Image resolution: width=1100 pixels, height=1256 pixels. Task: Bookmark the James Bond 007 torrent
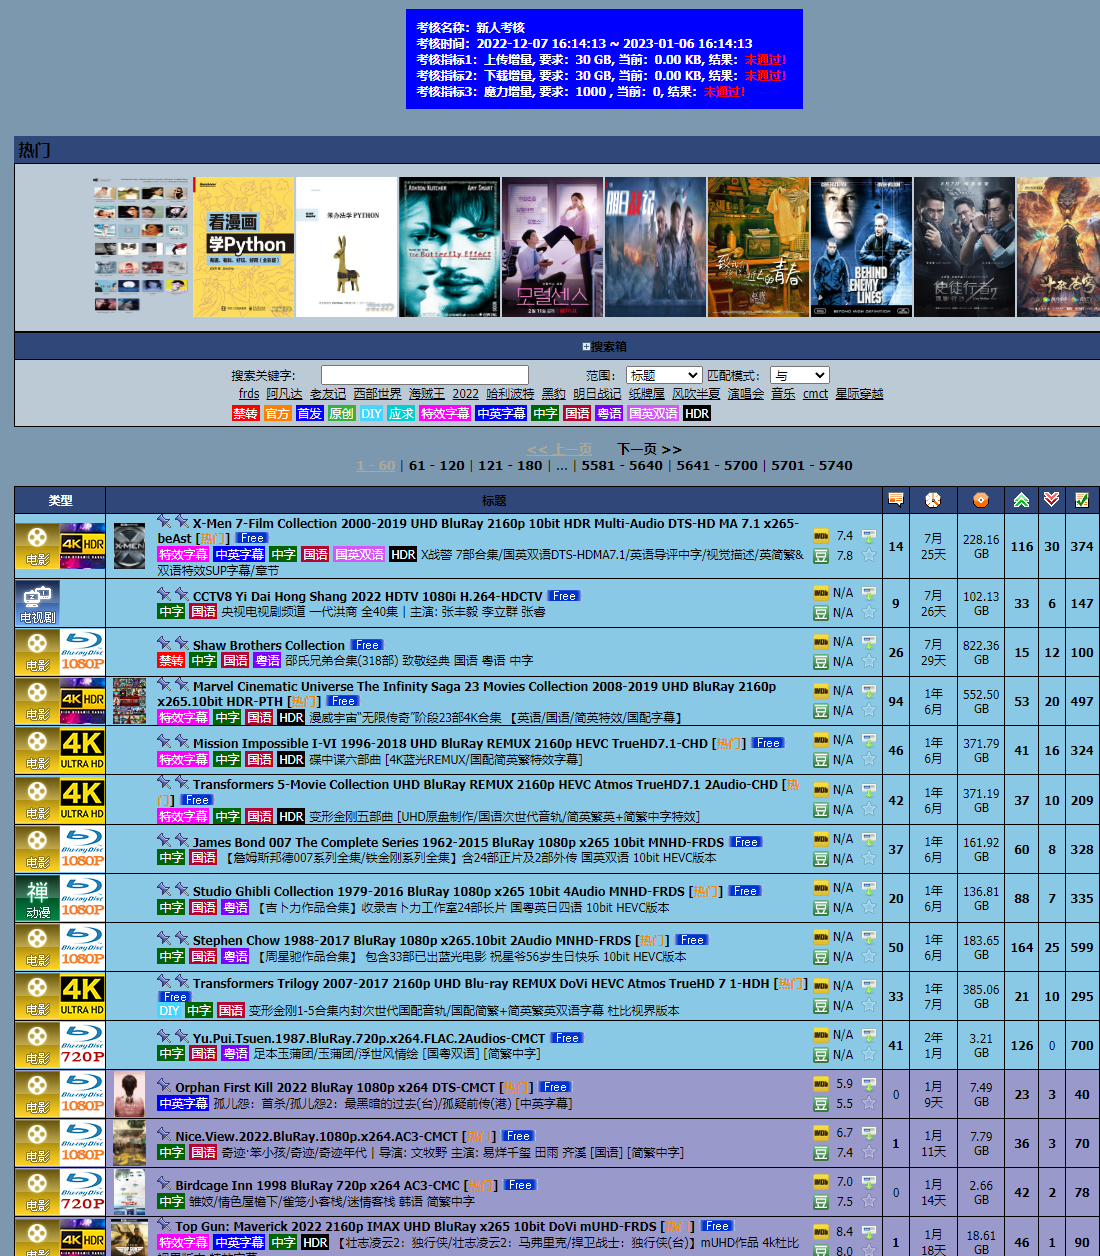click(869, 858)
